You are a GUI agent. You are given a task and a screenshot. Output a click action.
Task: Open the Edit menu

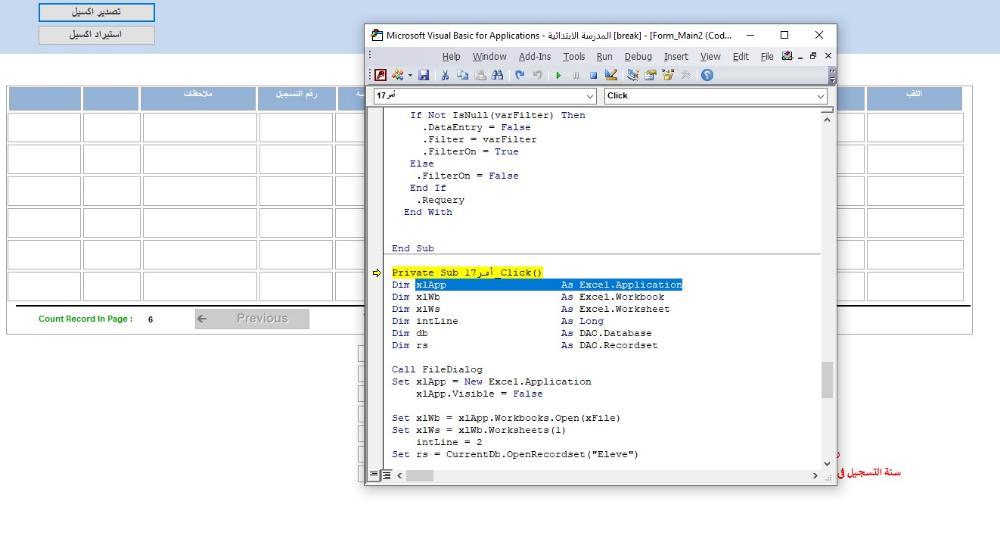[740, 57]
